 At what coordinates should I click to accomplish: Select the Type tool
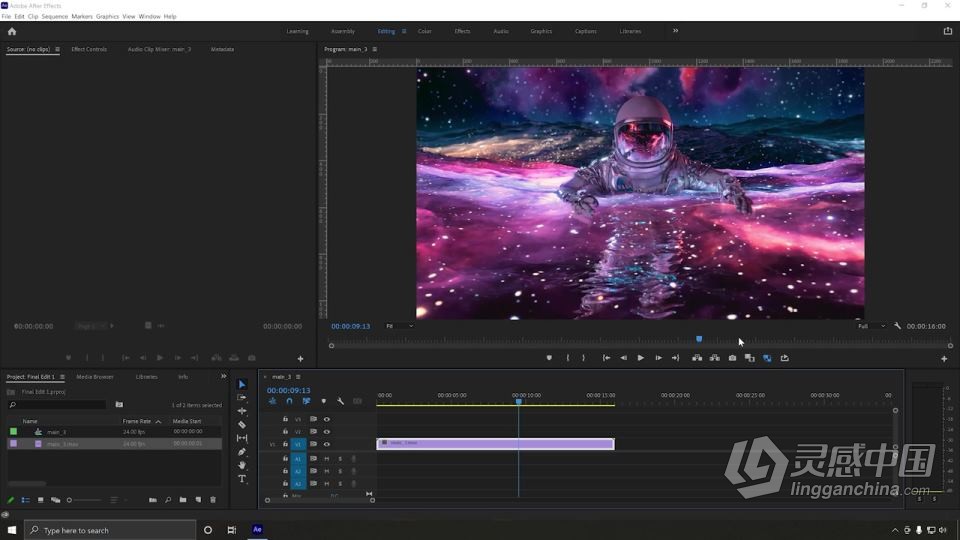(242, 479)
